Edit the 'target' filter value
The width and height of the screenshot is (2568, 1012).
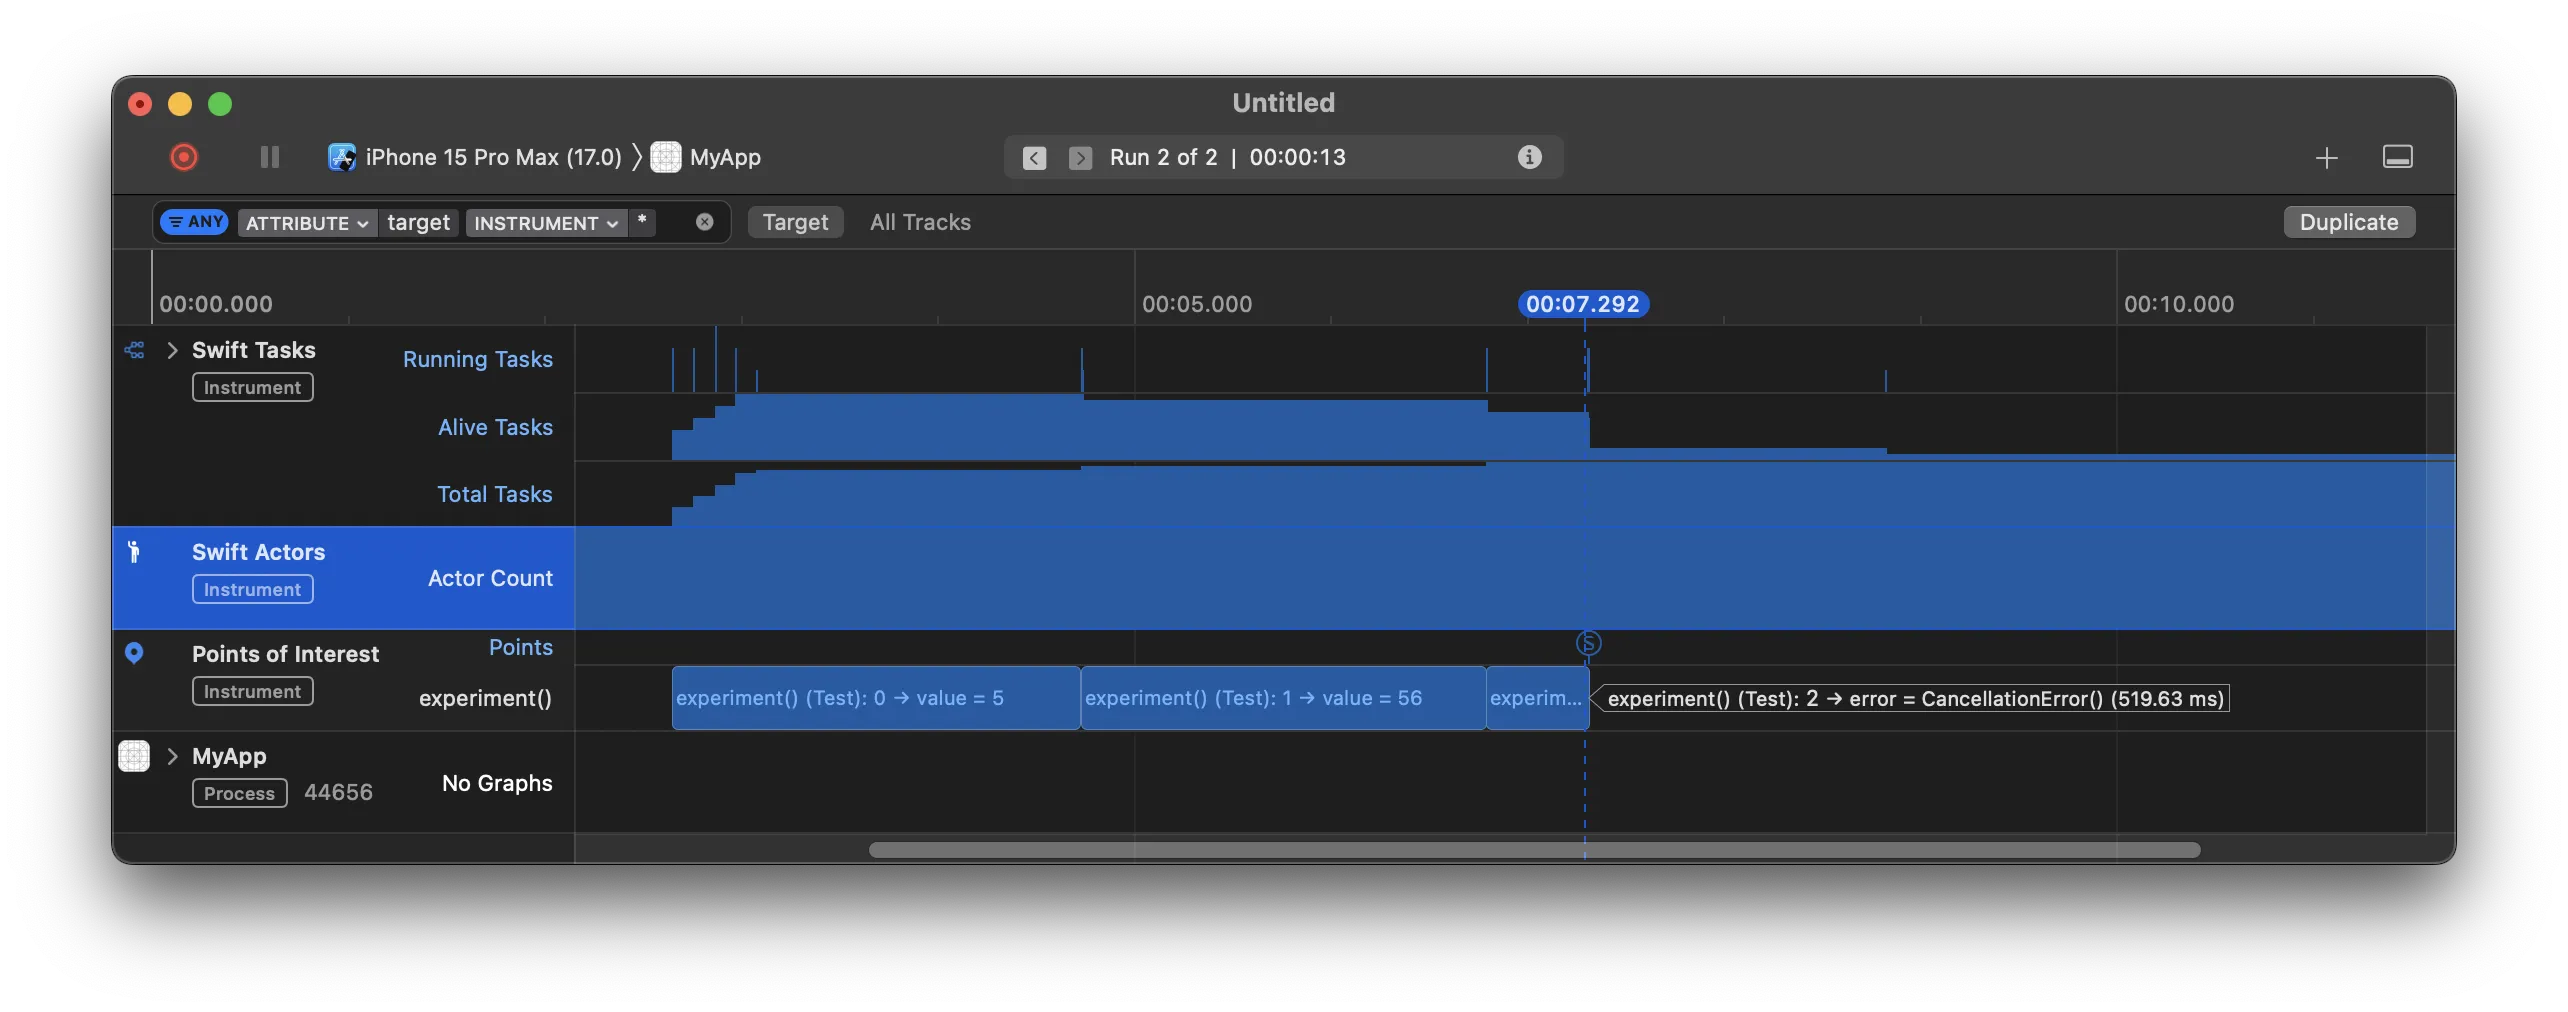click(x=419, y=222)
